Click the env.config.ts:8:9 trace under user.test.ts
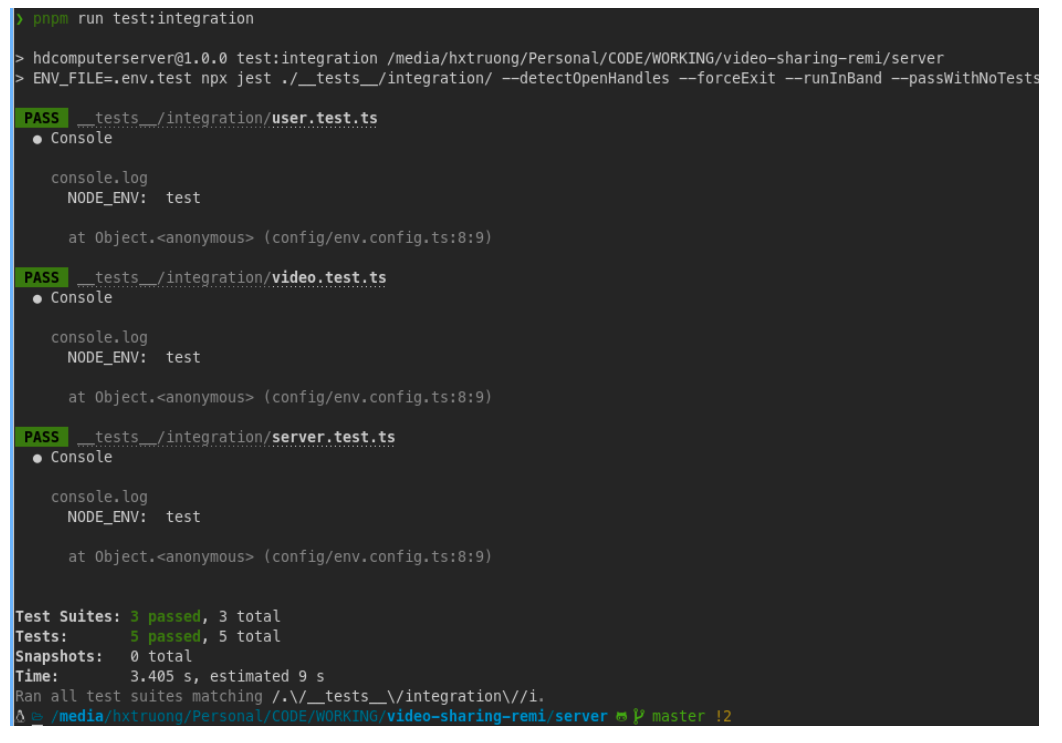1062x743 pixels. point(280,238)
